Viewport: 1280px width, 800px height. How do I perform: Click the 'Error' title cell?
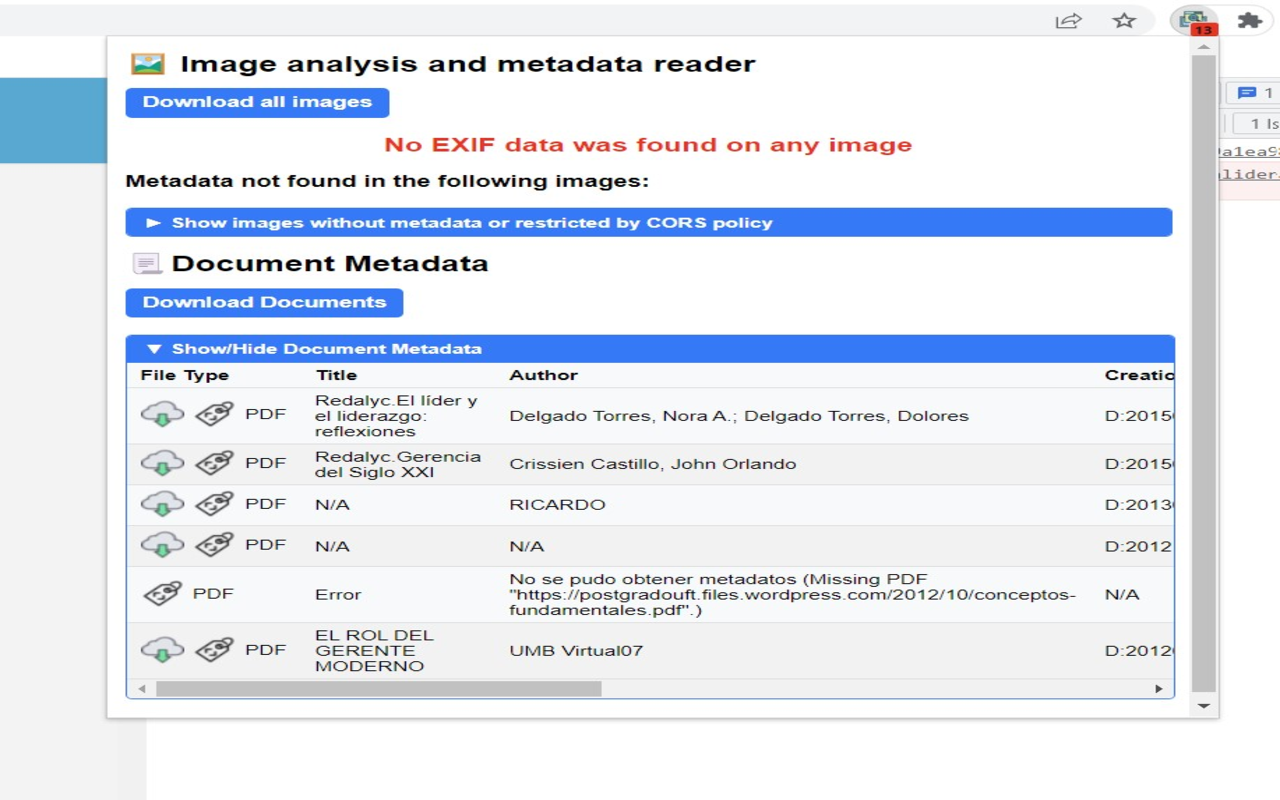(338, 595)
